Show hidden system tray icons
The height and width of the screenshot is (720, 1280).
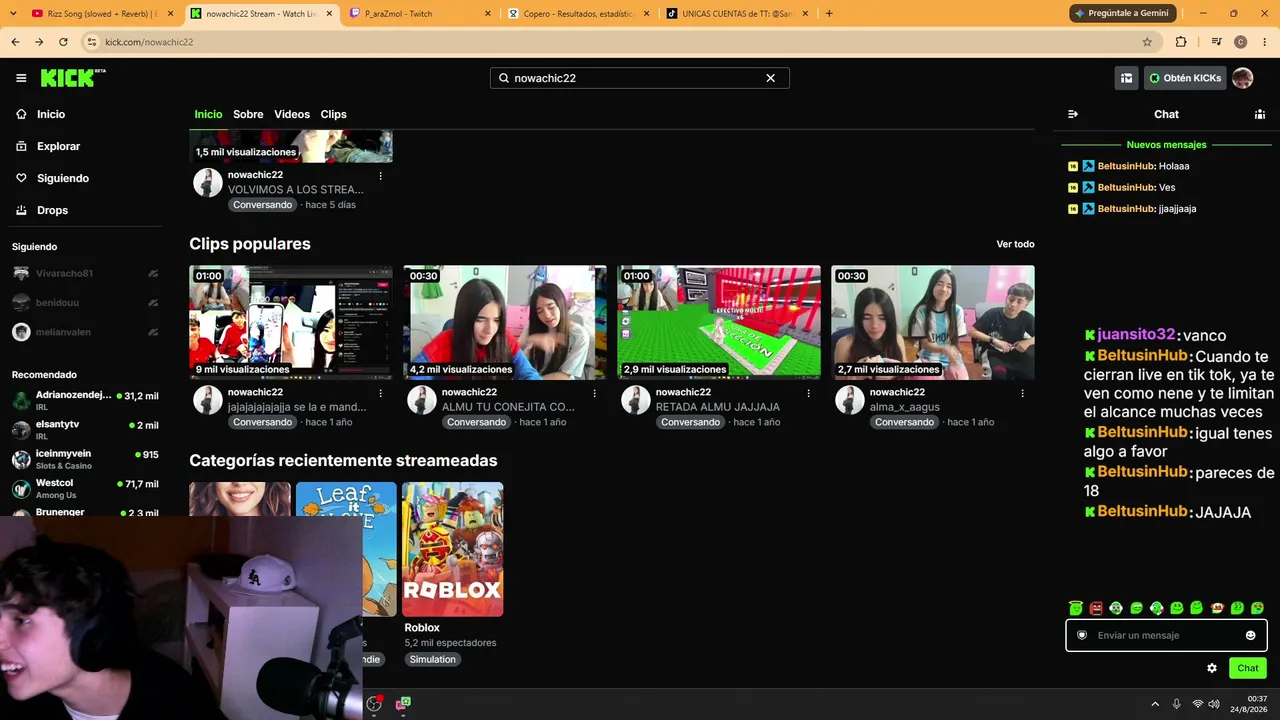point(1155,704)
